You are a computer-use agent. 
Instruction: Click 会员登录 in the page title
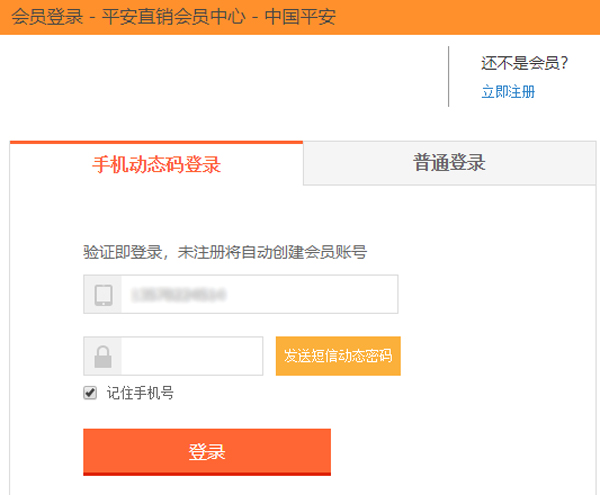click(x=47, y=17)
